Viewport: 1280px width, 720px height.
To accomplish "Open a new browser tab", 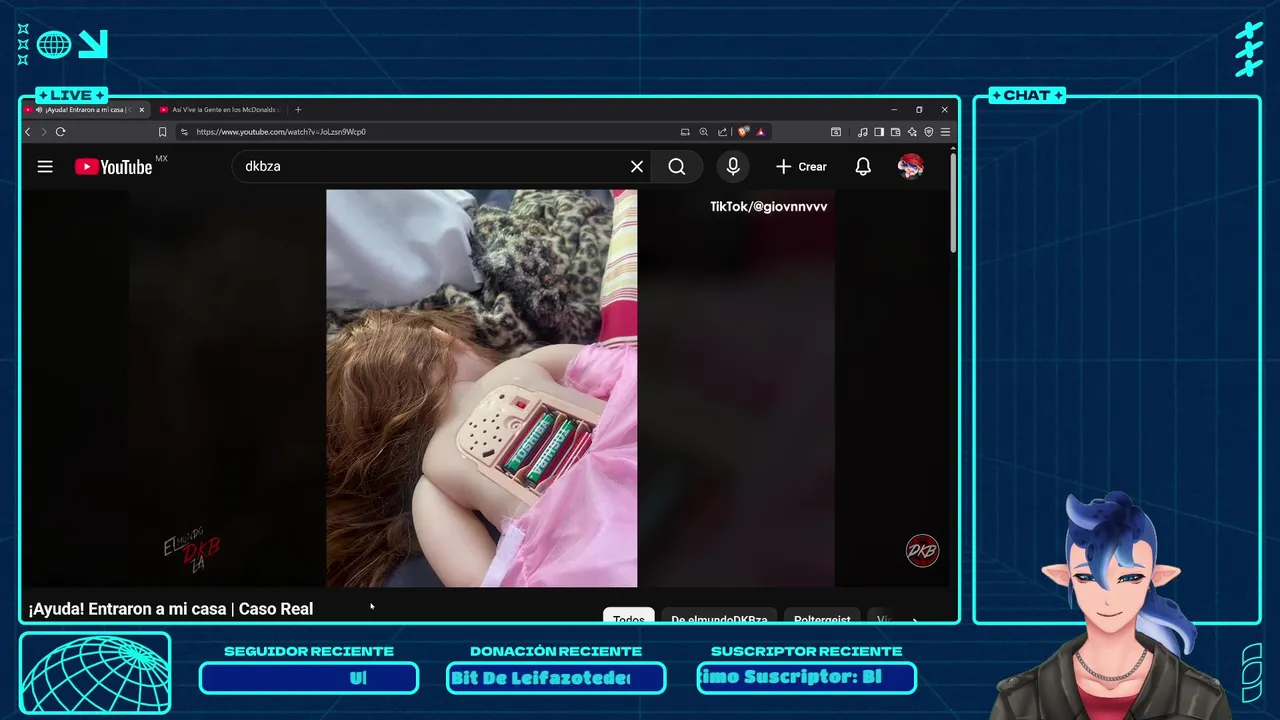I will click(x=298, y=110).
